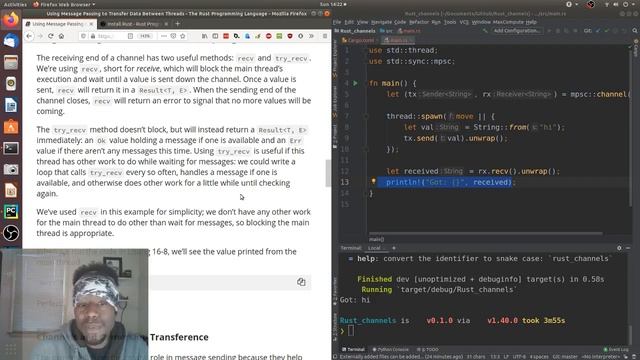Change UTF-8 file encoding in status bar

coord(519,357)
